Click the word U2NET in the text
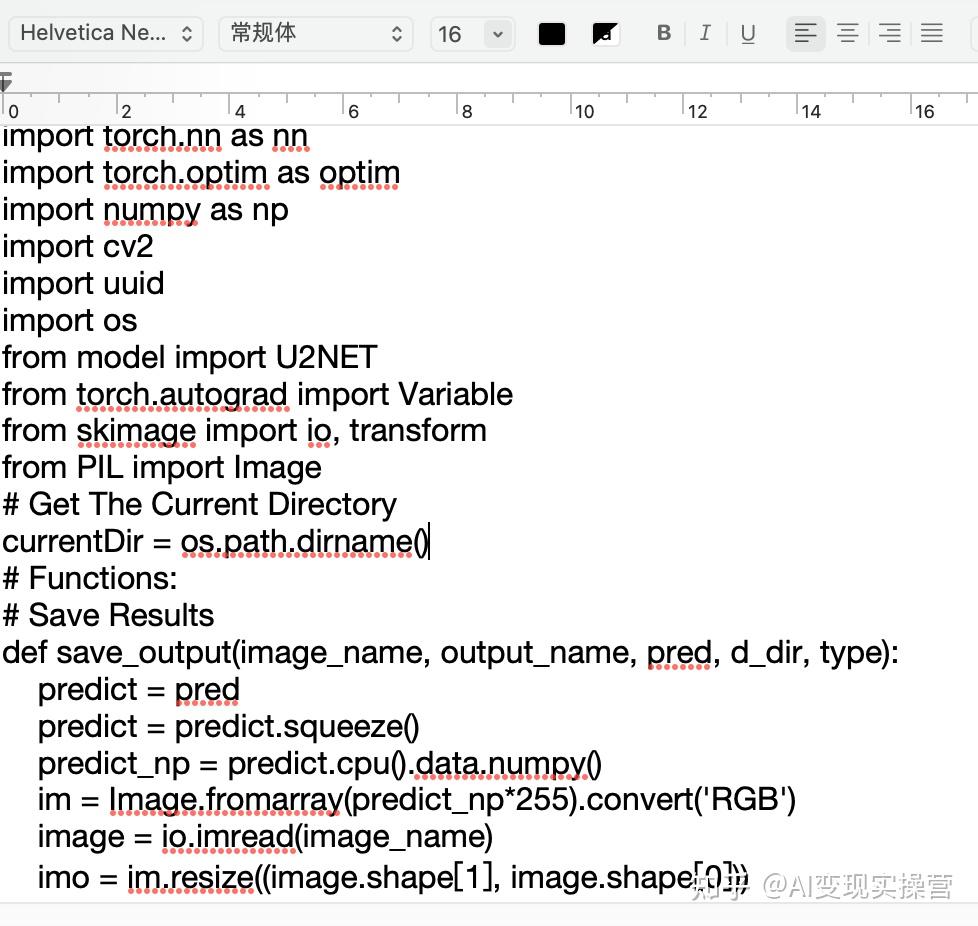Image resolution: width=978 pixels, height=926 pixels. pos(326,357)
